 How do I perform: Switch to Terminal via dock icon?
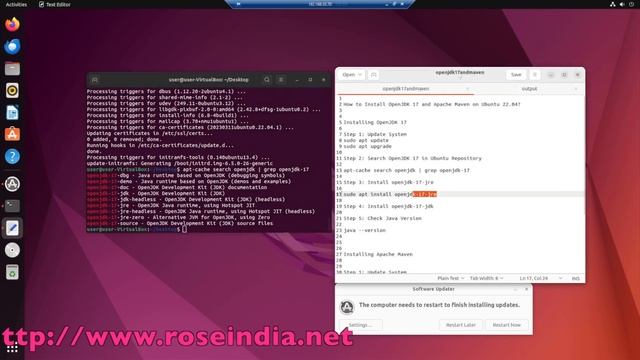pos(12,206)
